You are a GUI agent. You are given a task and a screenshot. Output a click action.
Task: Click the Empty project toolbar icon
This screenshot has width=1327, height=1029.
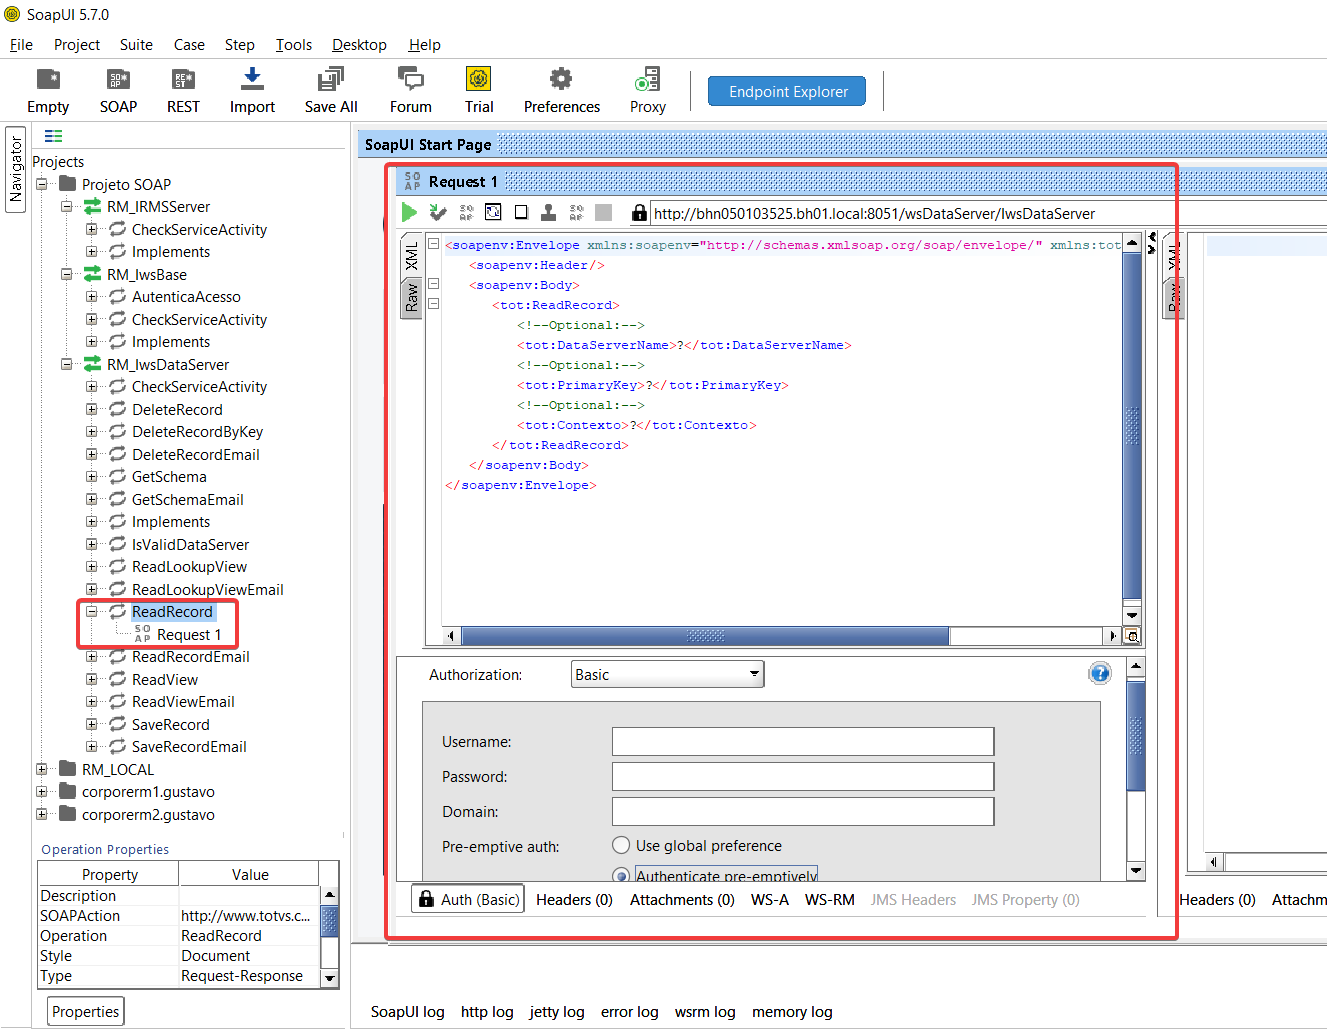[x=48, y=79]
